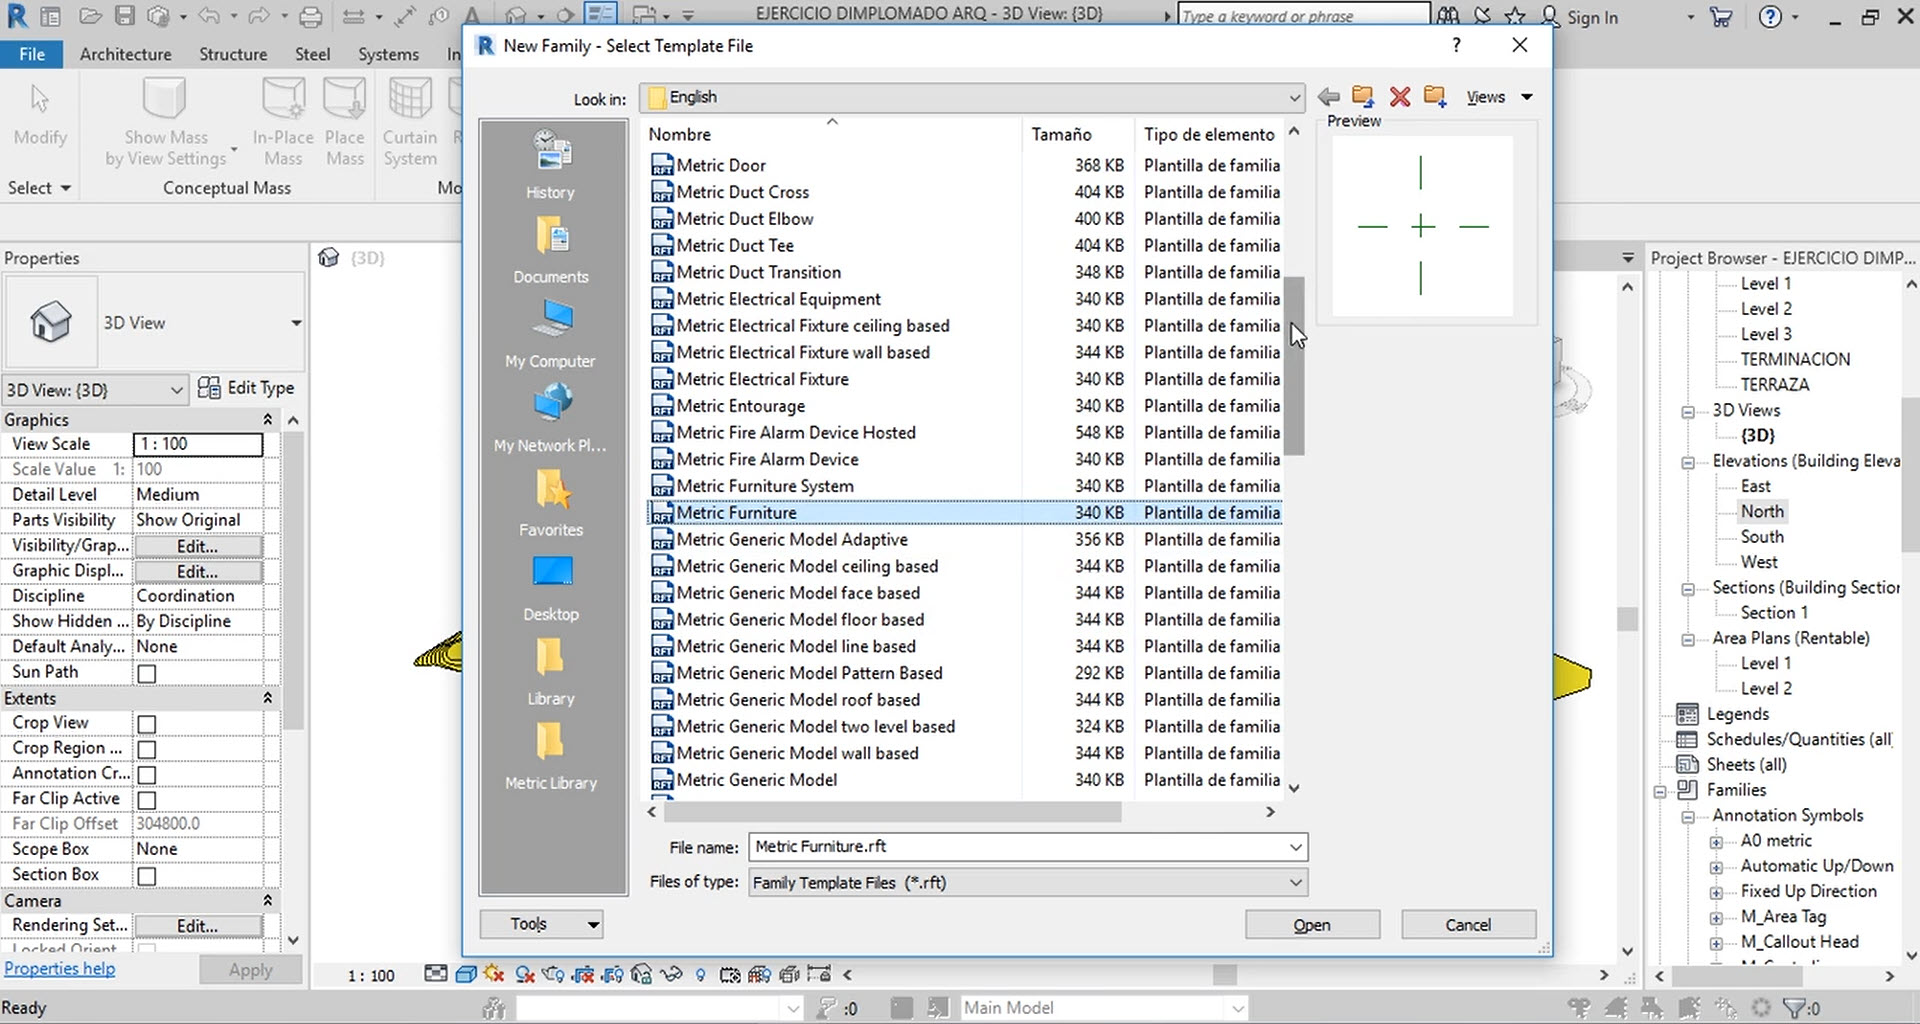Create a new folder in the dialog
Viewport: 1920px width, 1024px height.
[1435, 96]
